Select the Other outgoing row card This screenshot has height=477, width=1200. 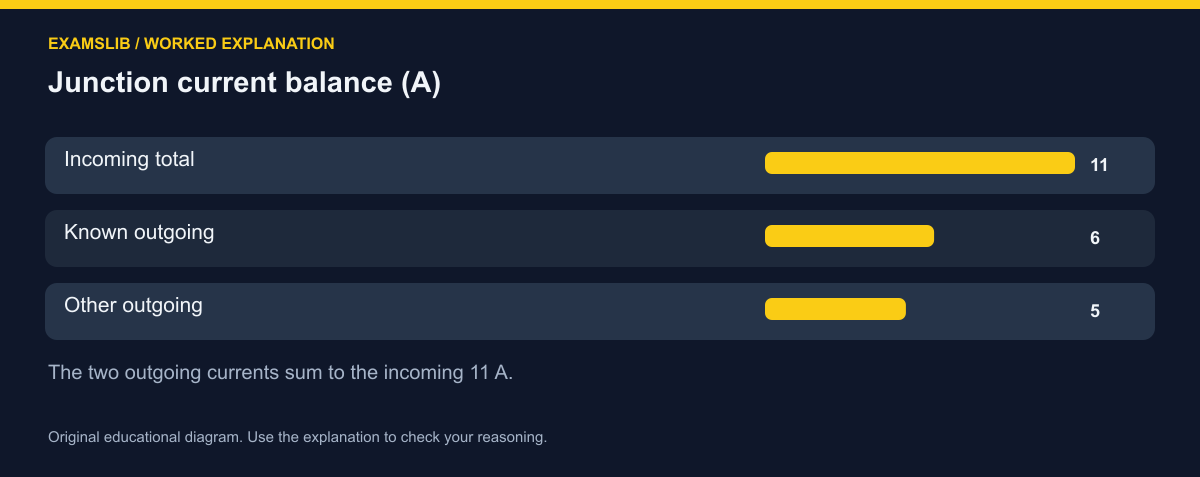tap(600, 311)
